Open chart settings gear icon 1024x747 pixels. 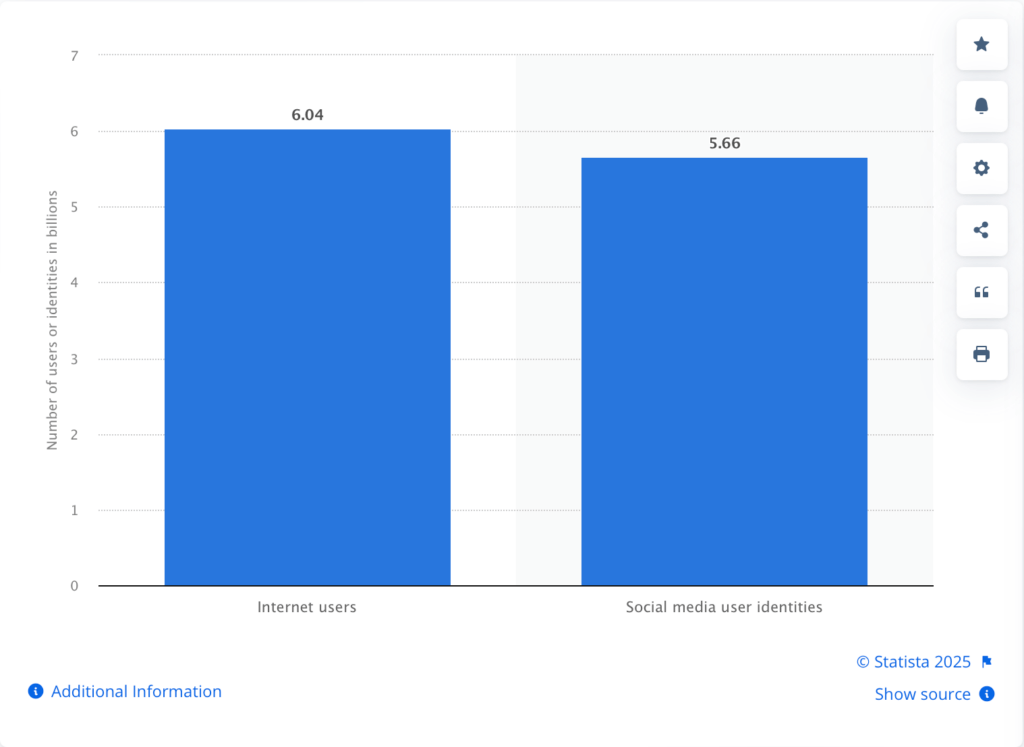coord(981,168)
